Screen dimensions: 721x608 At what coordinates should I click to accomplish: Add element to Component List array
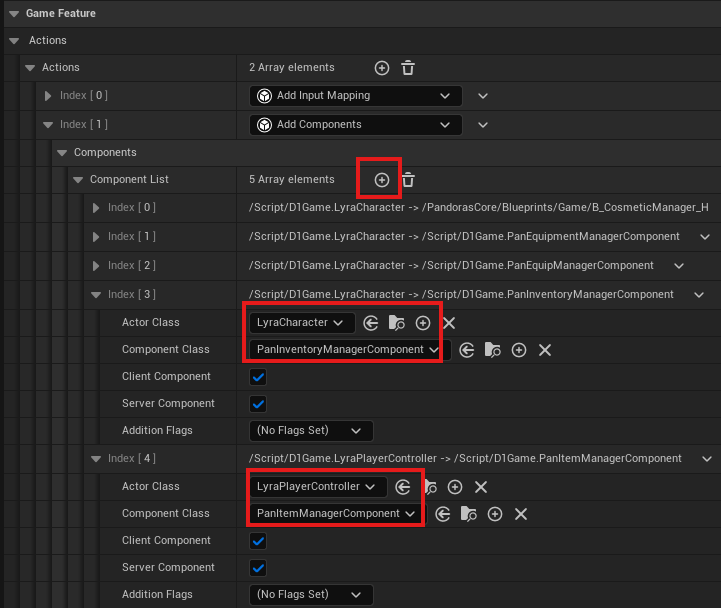coord(382,180)
